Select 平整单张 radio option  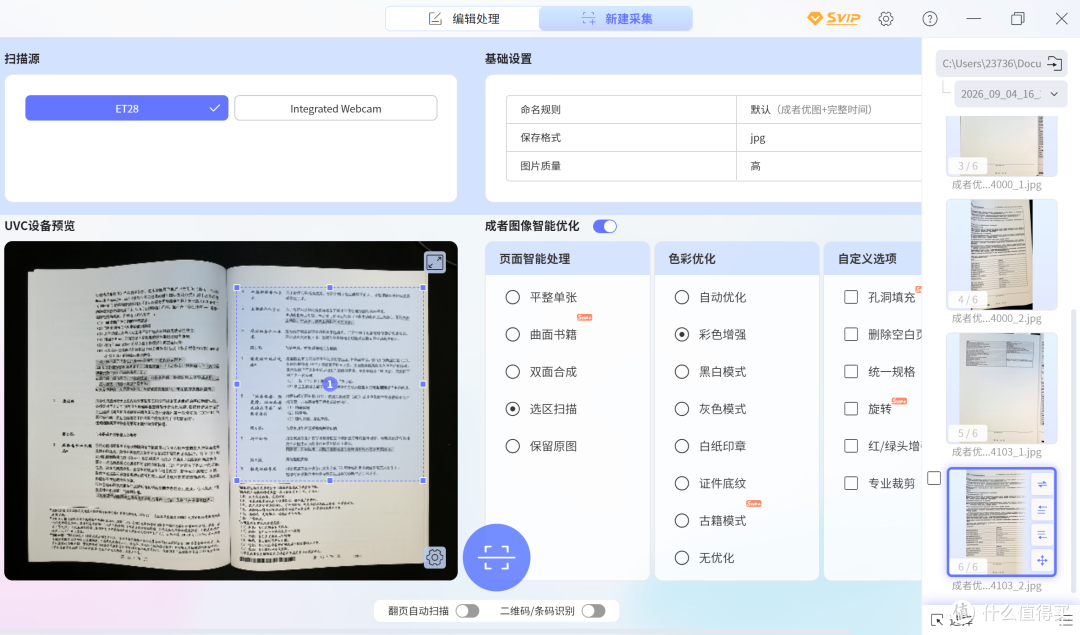tap(512, 297)
